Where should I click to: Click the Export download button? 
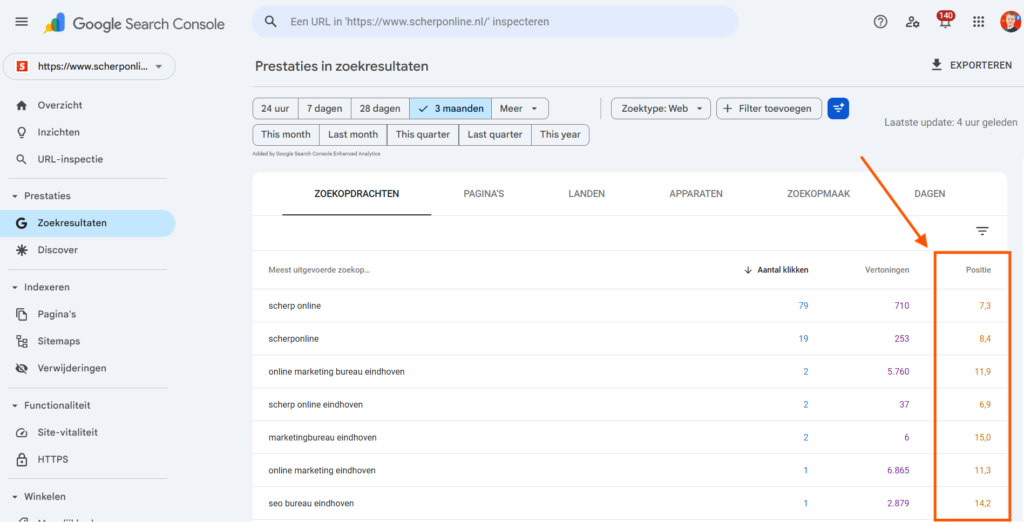coord(971,65)
